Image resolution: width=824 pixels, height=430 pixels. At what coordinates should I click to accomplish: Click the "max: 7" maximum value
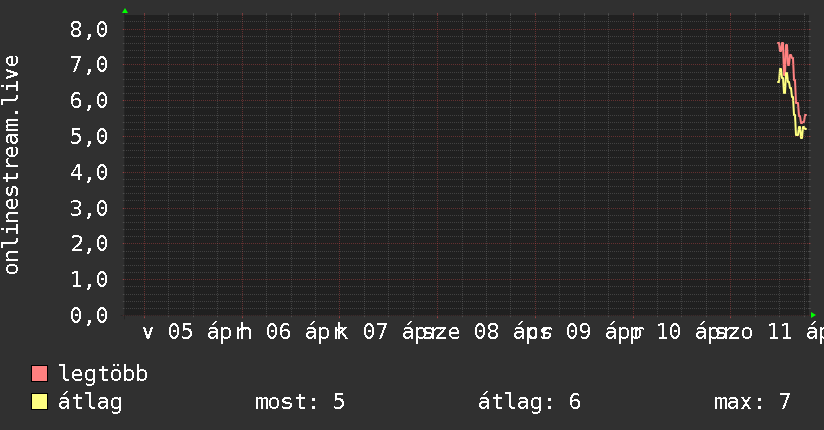752,402
